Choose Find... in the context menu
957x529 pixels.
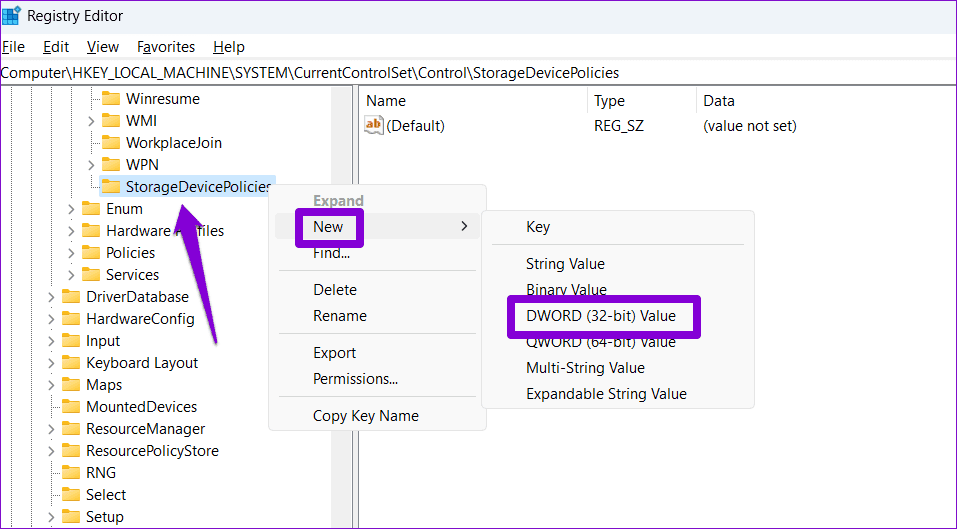[377, 253]
